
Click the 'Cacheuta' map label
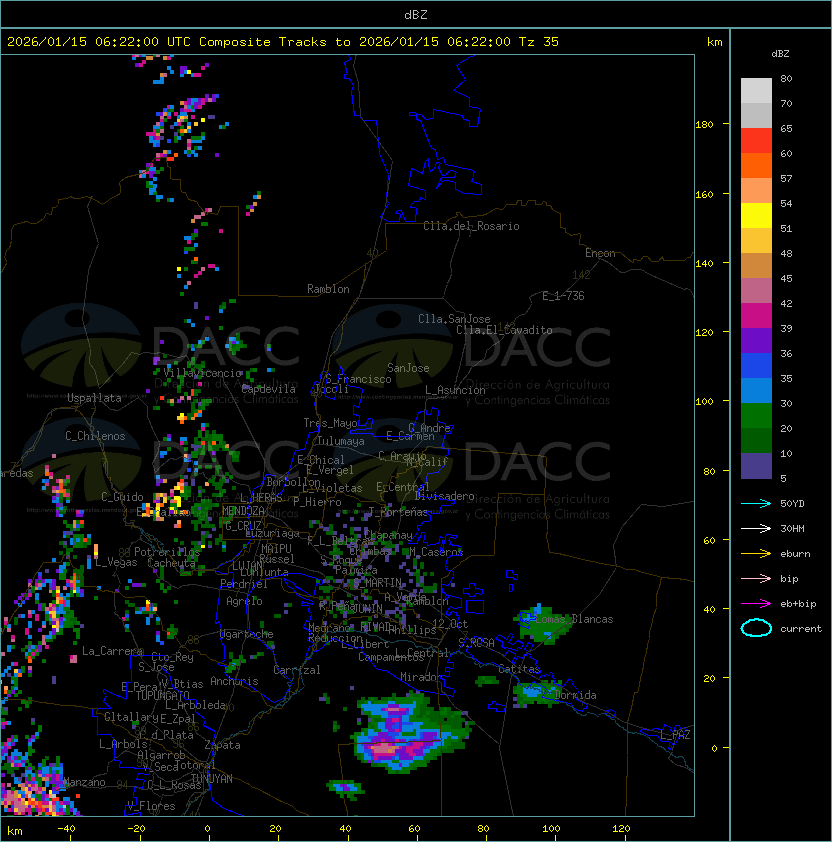(x=171, y=563)
